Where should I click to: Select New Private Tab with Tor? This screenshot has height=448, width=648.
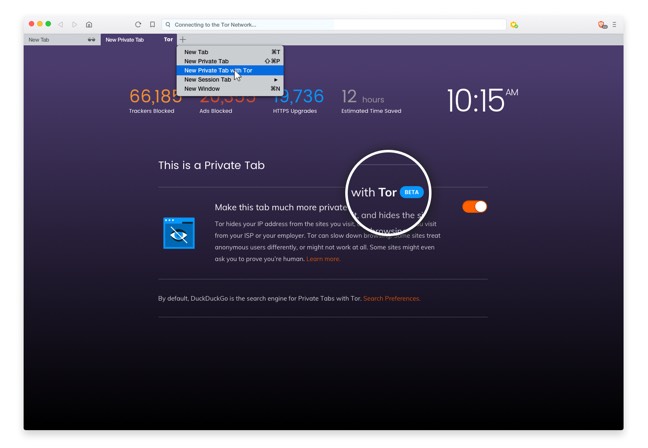(x=230, y=70)
